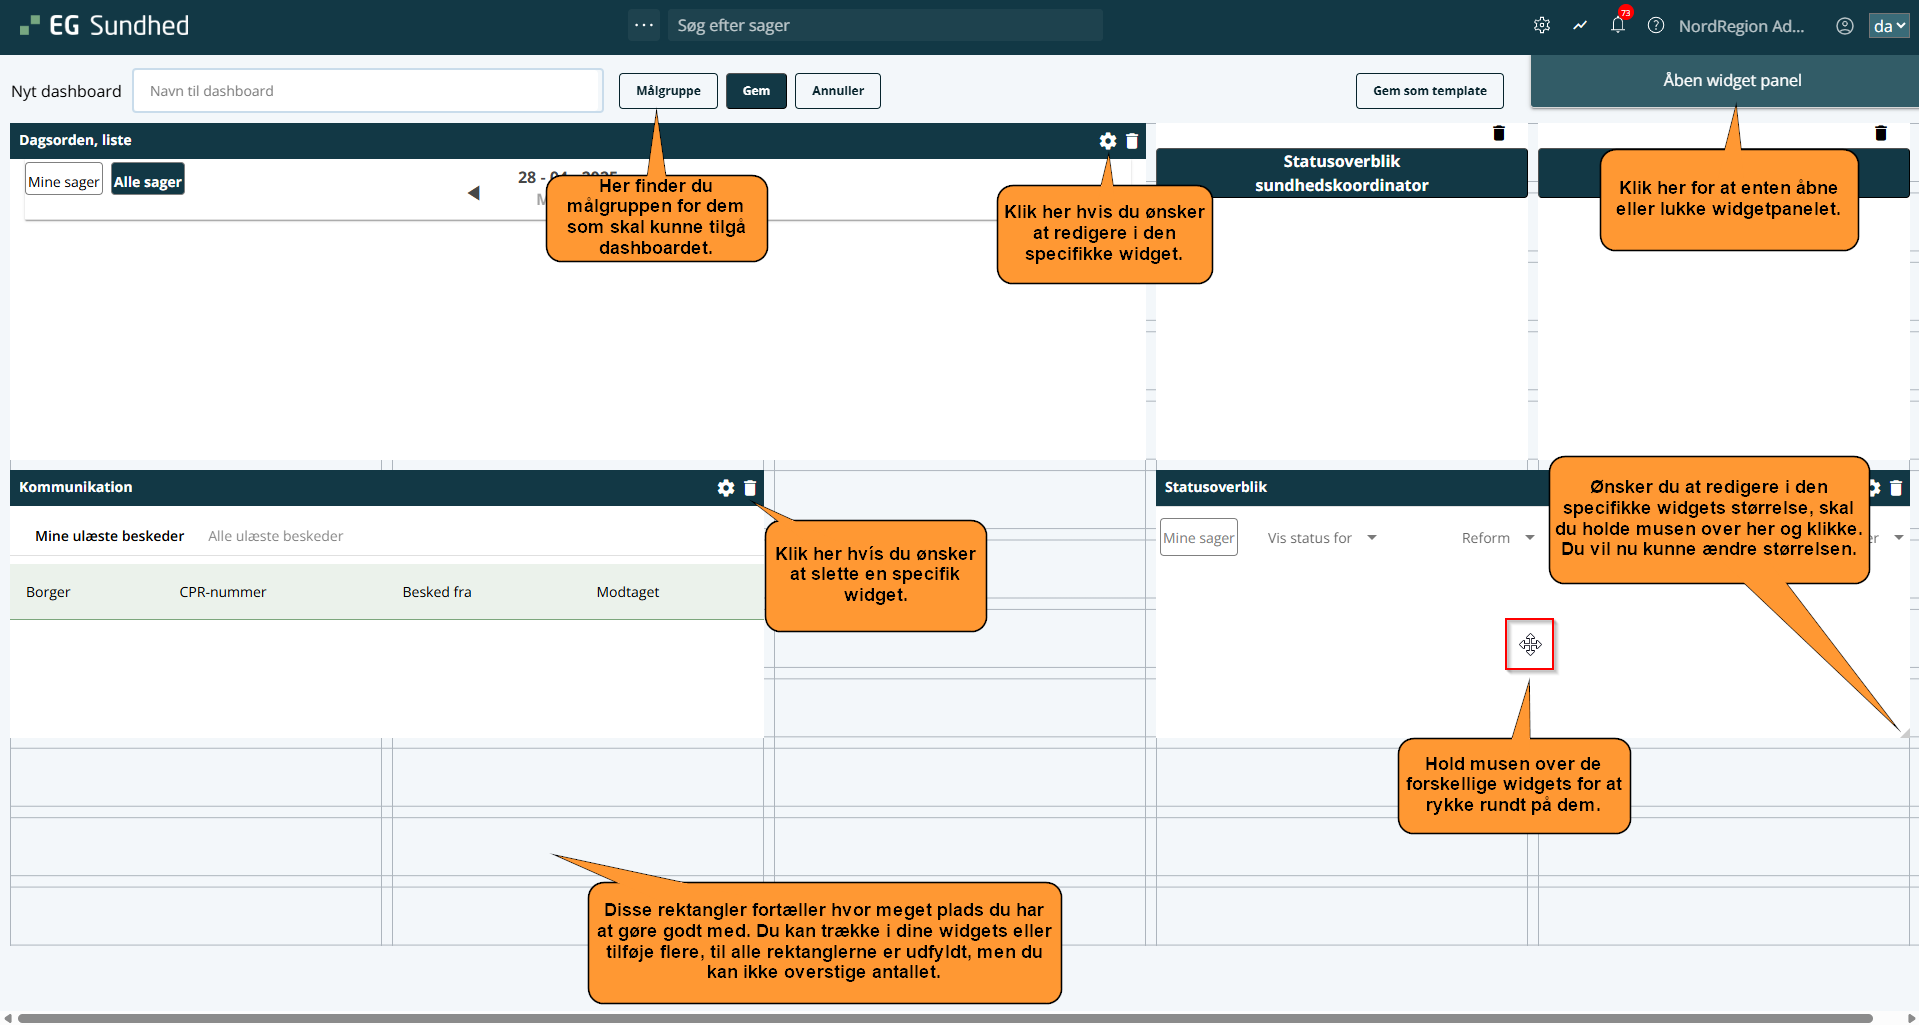Open the Kommunikation widget settings gear
Image resolution: width=1919 pixels, height=1025 pixels.
[726, 488]
